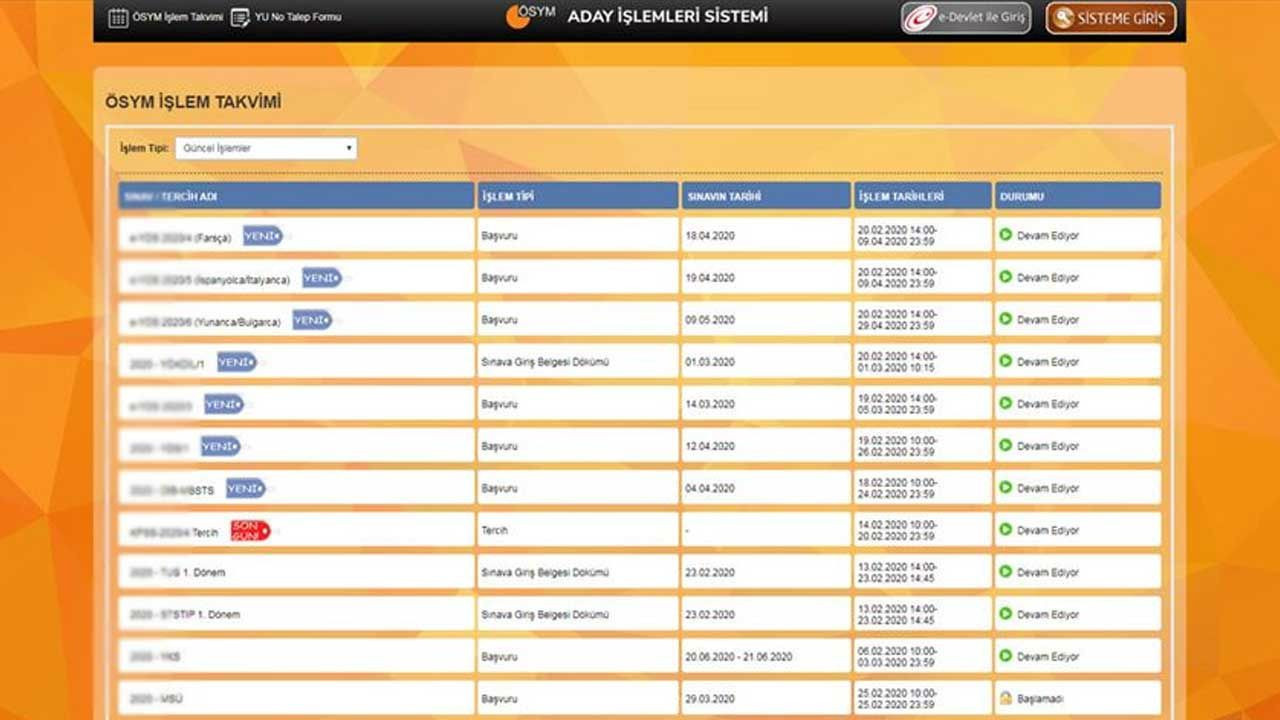Click the SINAV / TERCİH ADI column header

click(296, 196)
